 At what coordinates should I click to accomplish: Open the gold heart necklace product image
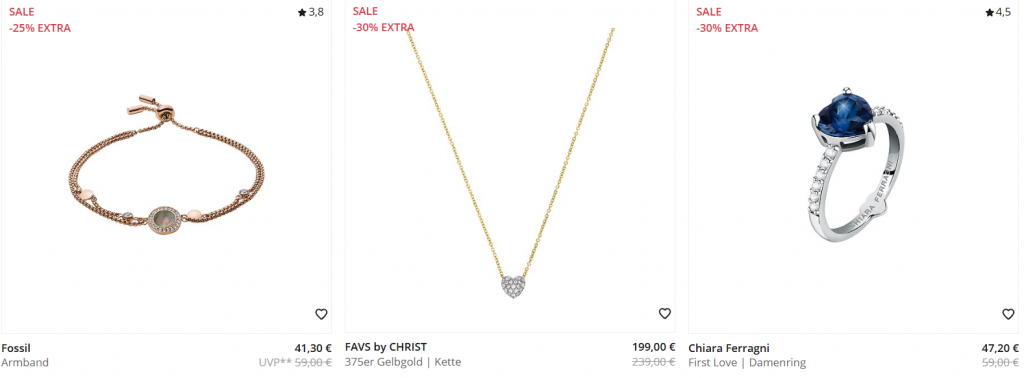click(510, 163)
